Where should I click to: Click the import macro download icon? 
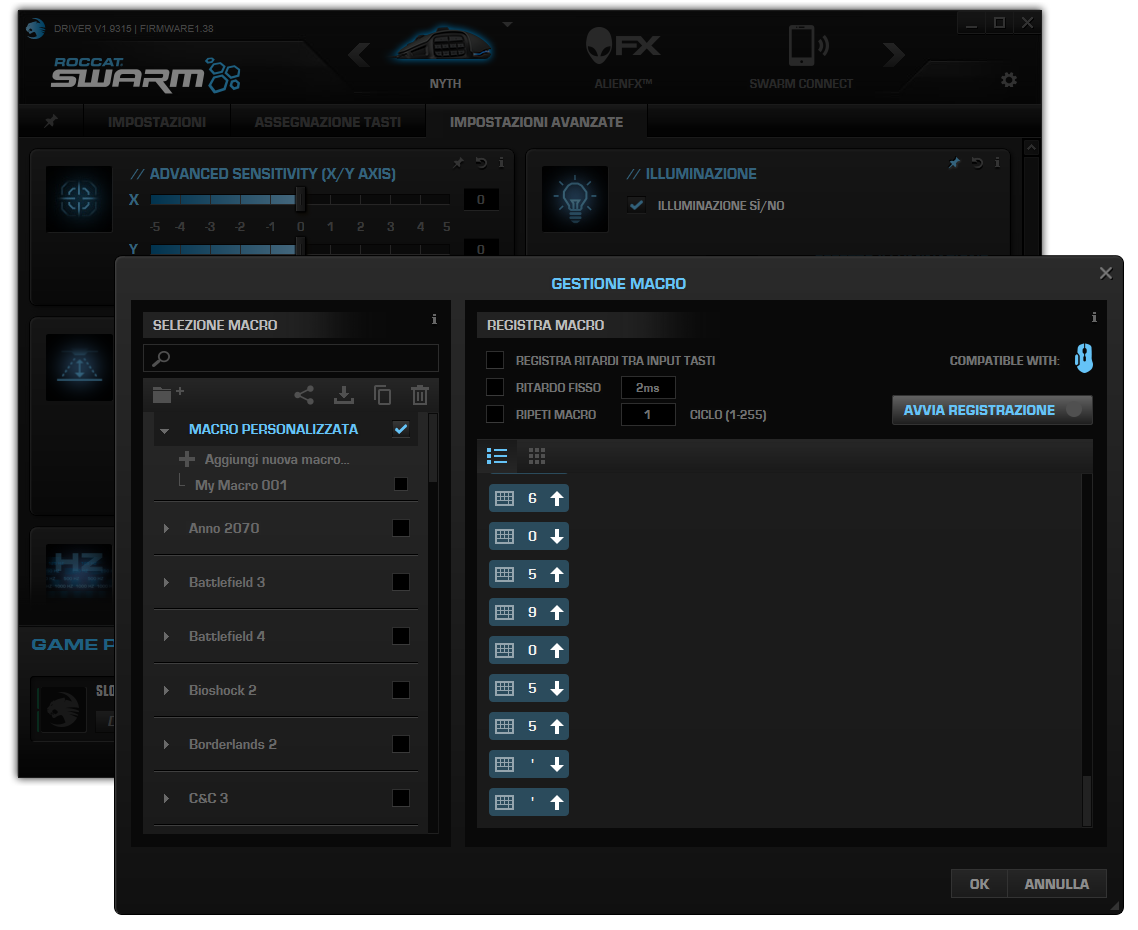343,395
